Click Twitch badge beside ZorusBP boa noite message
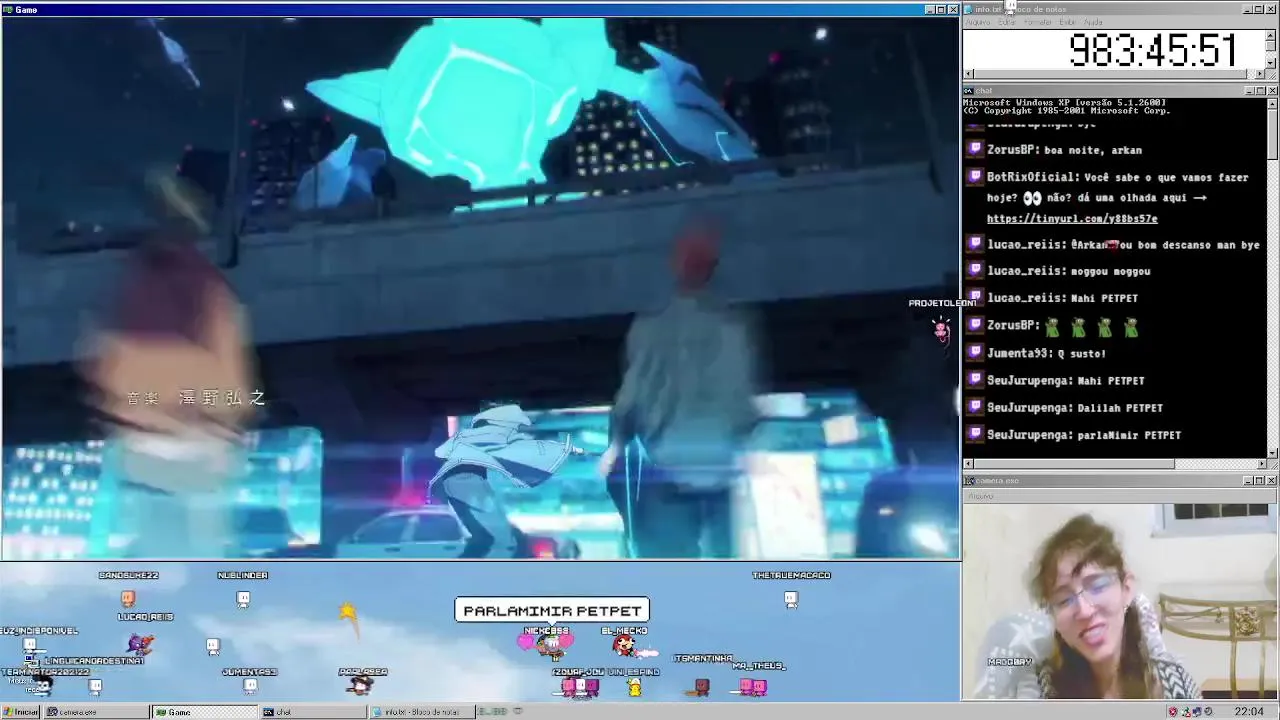The height and width of the screenshot is (720, 1280). coord(975,150)
